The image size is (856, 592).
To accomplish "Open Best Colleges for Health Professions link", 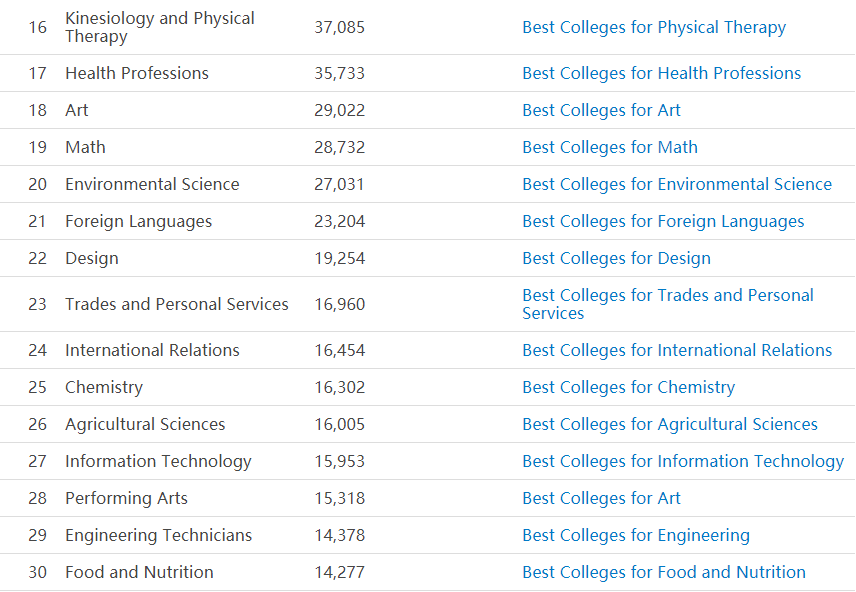I will click(662, 73).
